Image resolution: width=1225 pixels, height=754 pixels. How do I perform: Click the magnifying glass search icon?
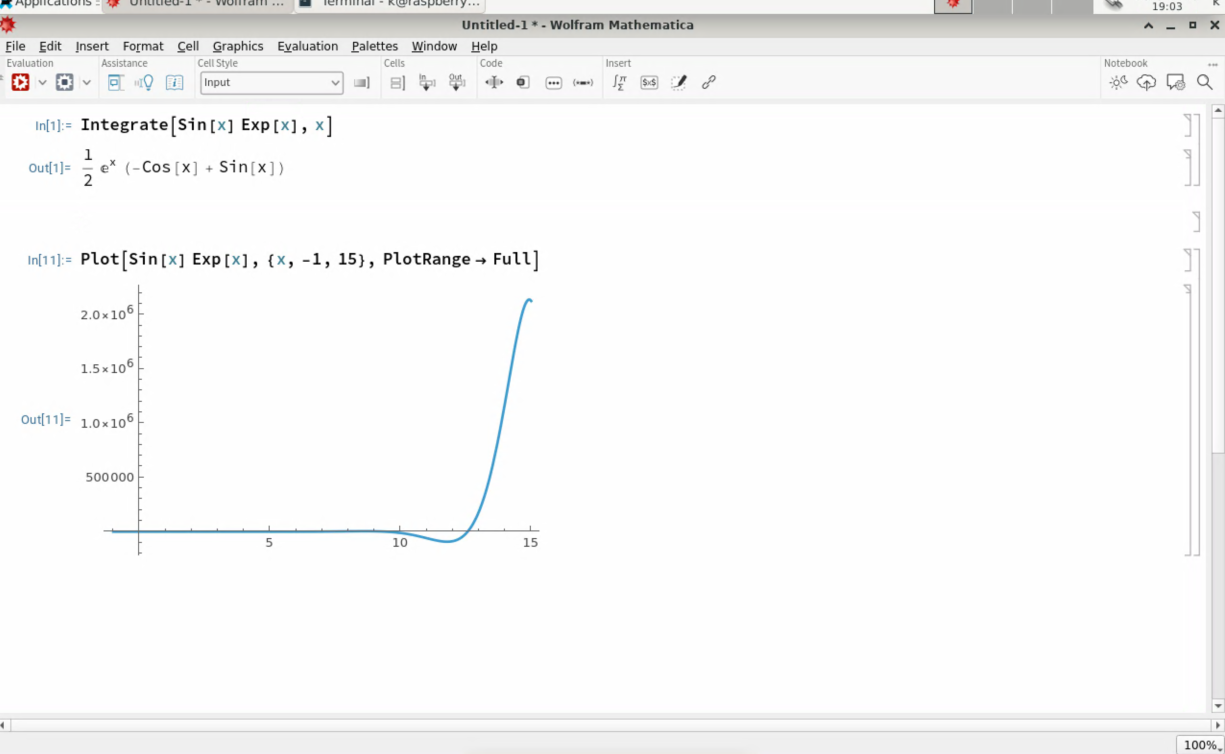[x=1205, y=83]
